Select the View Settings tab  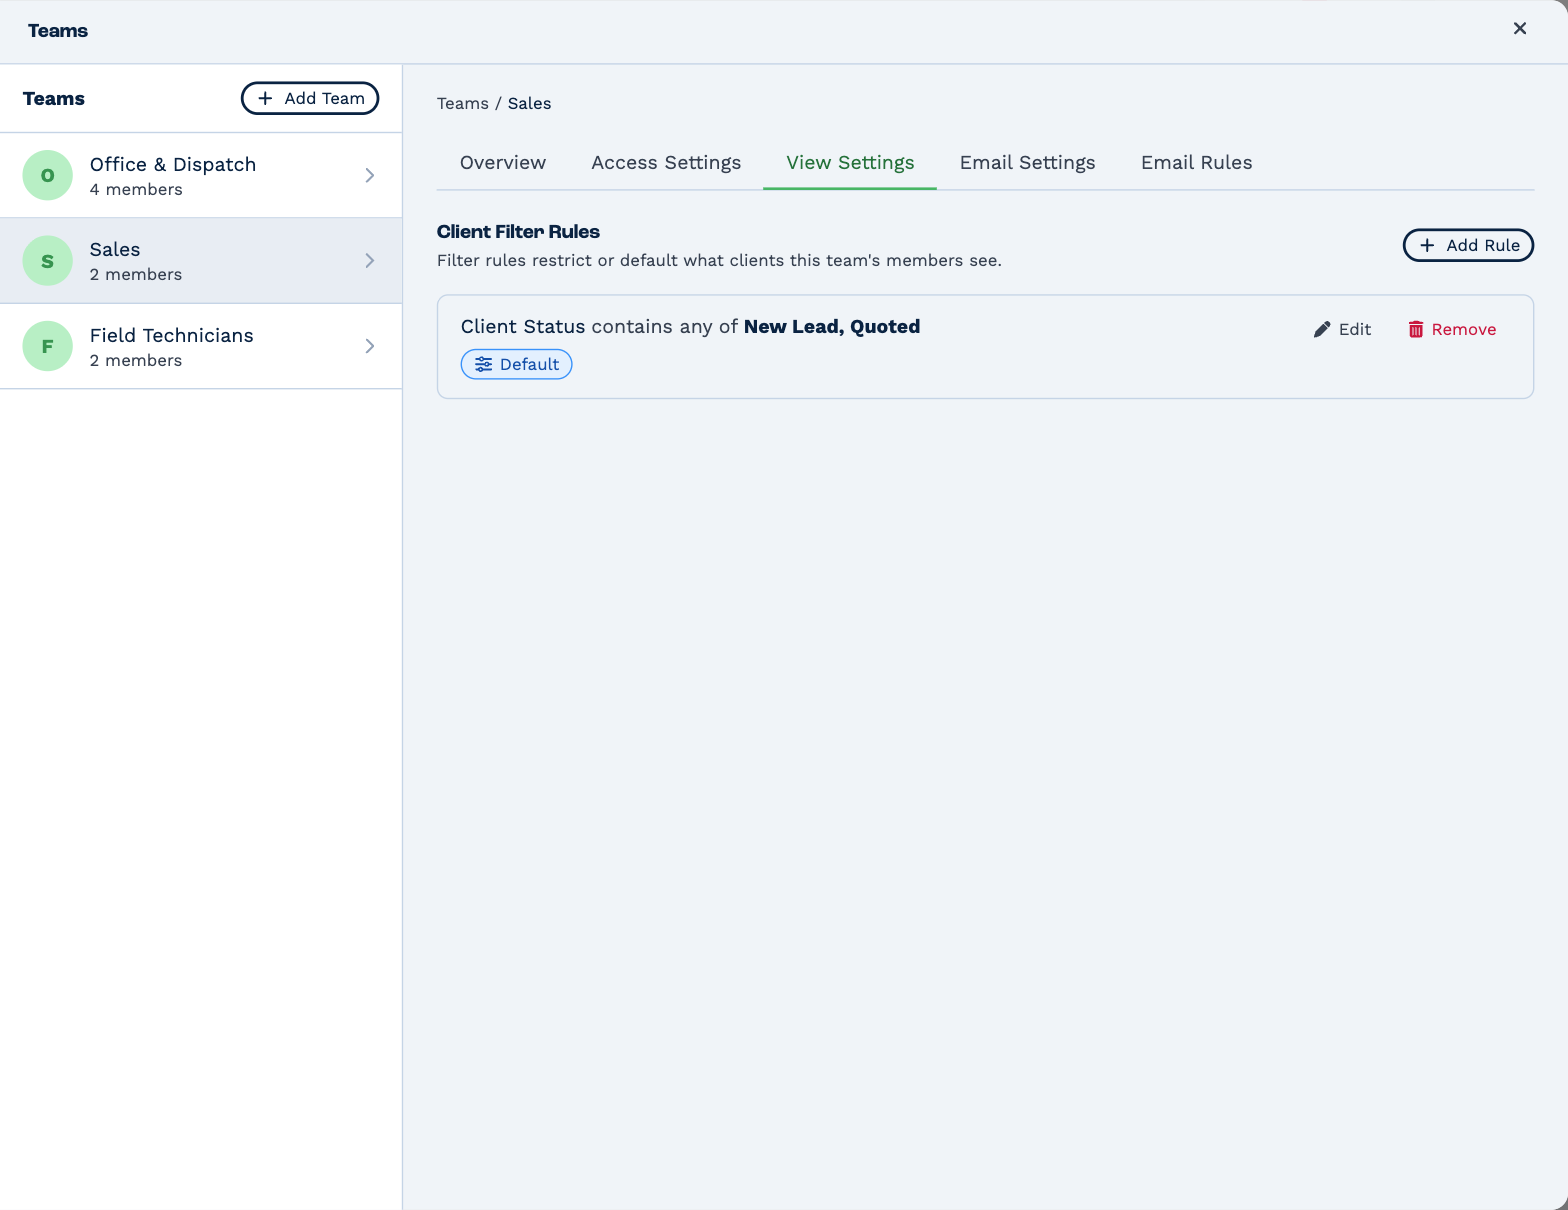click(850, 162)
